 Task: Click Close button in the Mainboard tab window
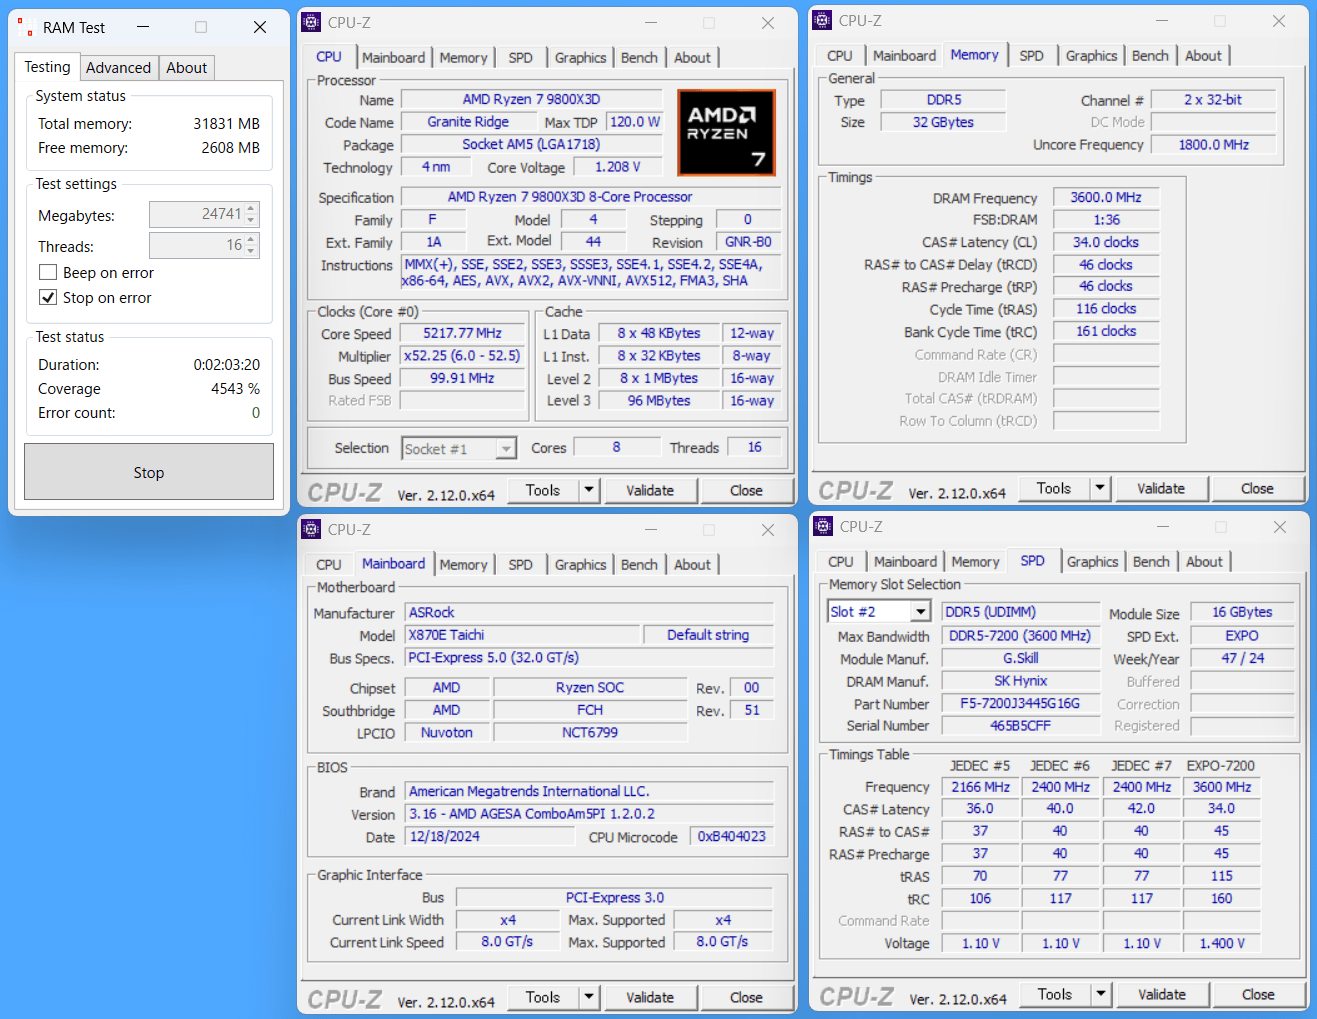point(746,997)
